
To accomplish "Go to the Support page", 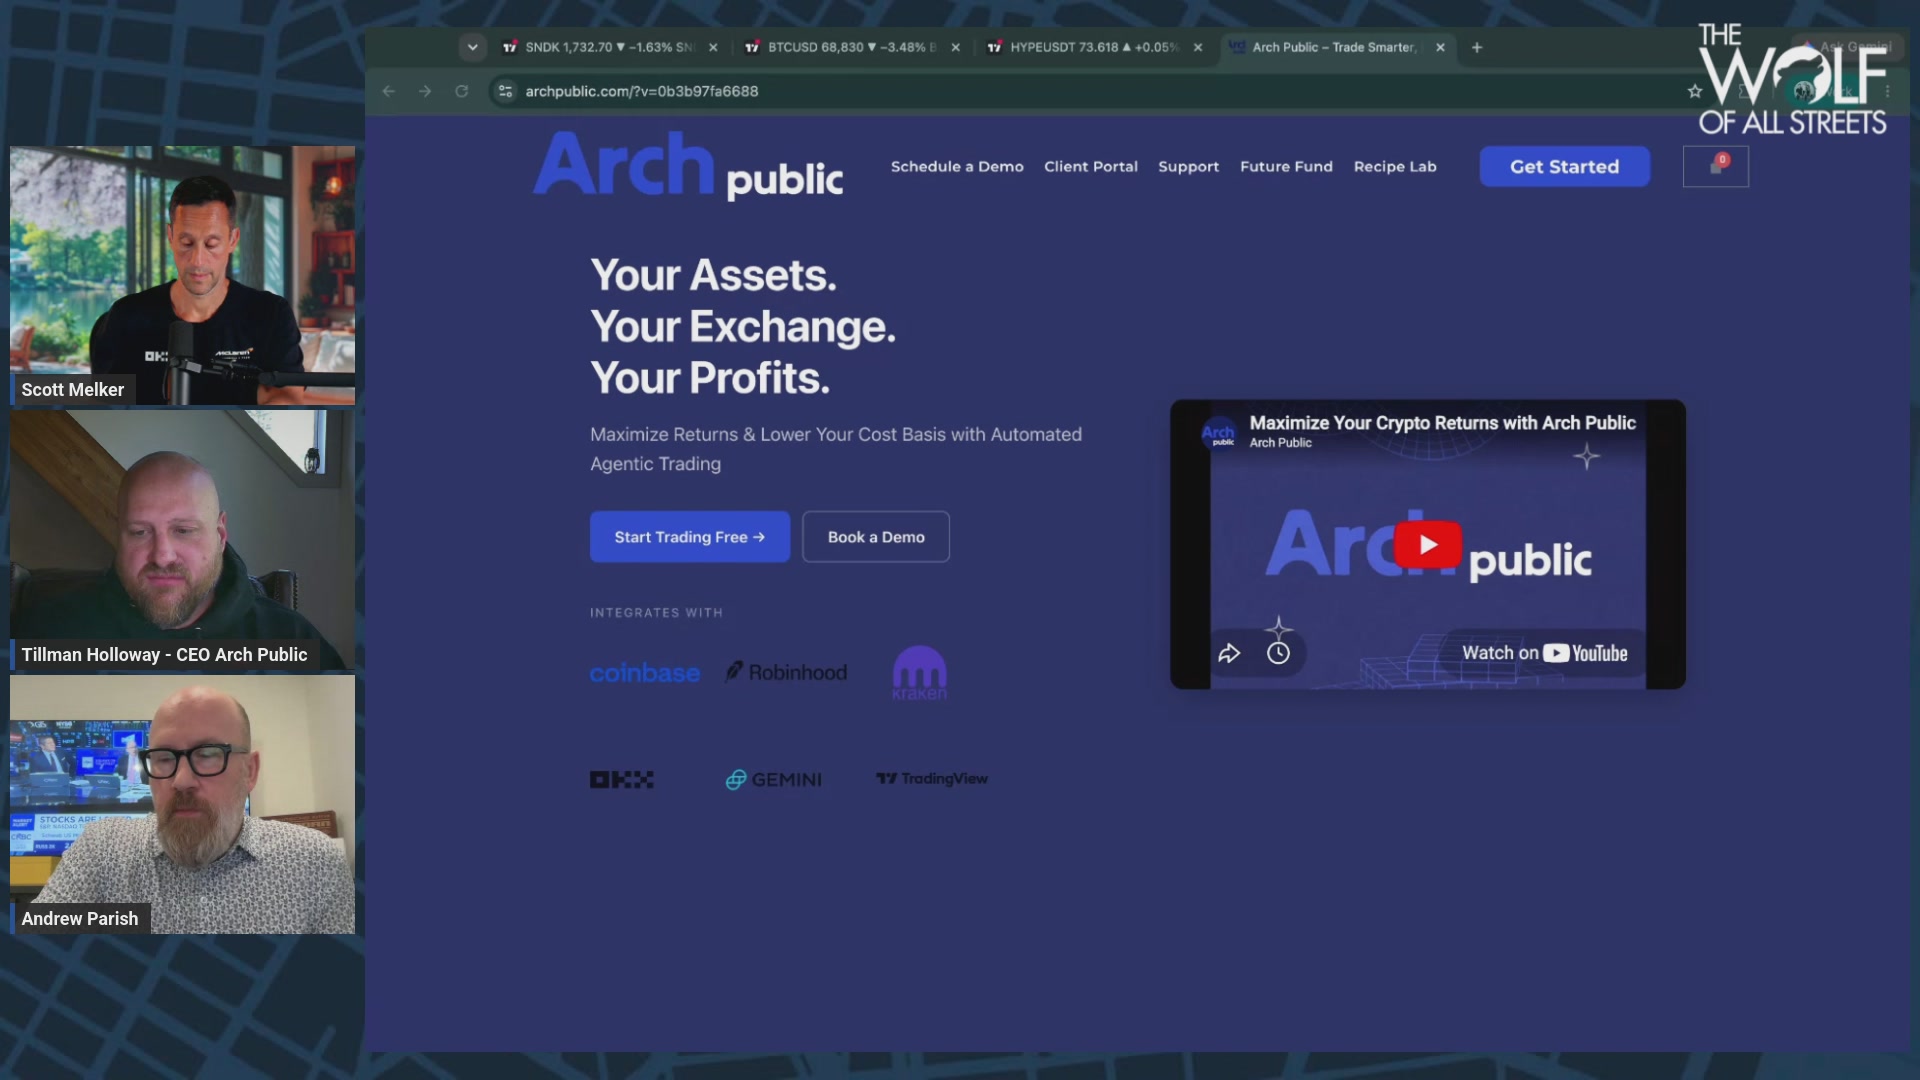I will point(1188,167).
